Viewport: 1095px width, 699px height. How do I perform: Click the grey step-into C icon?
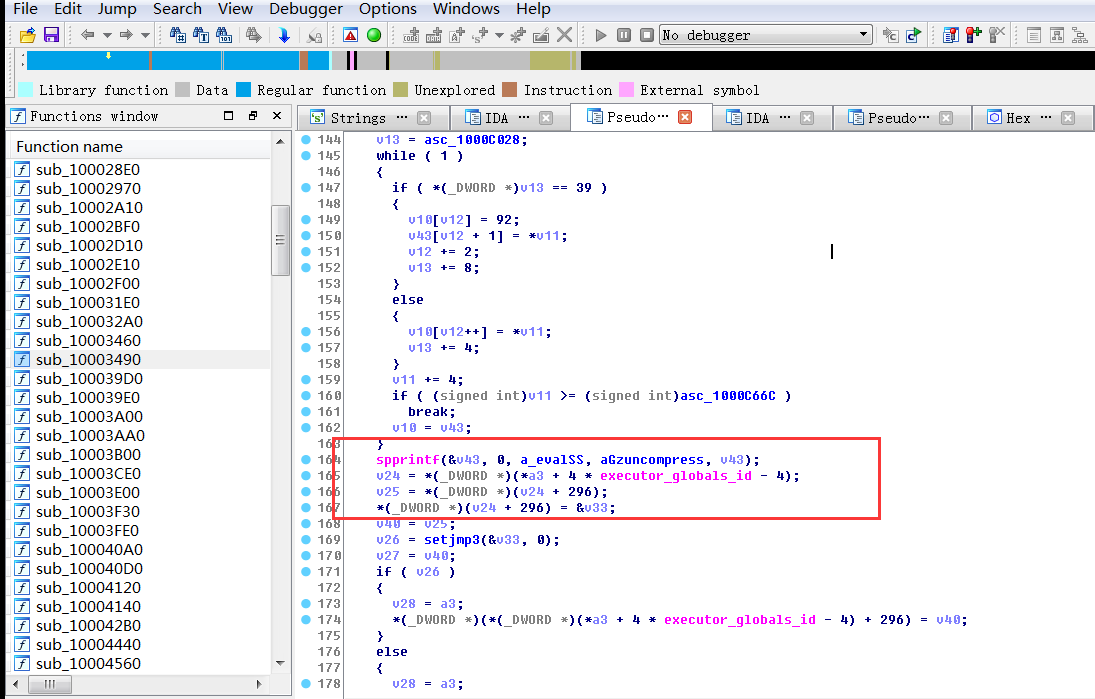(890, 35)
